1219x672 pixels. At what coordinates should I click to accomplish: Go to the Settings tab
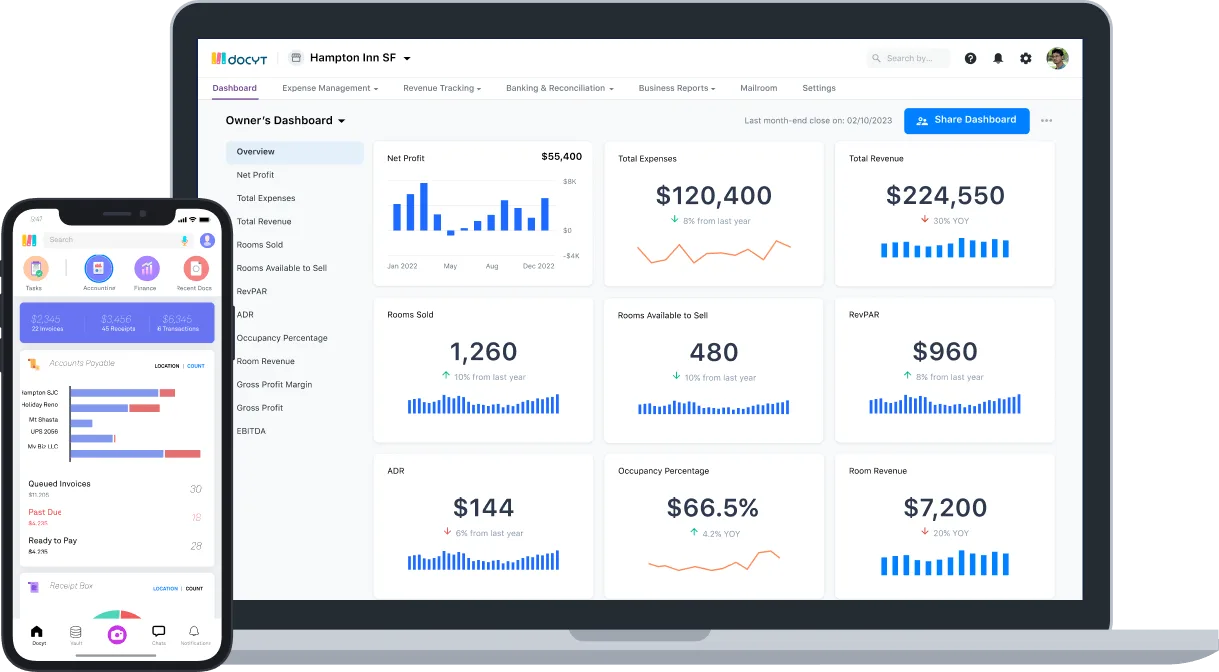tap(819, 88)
